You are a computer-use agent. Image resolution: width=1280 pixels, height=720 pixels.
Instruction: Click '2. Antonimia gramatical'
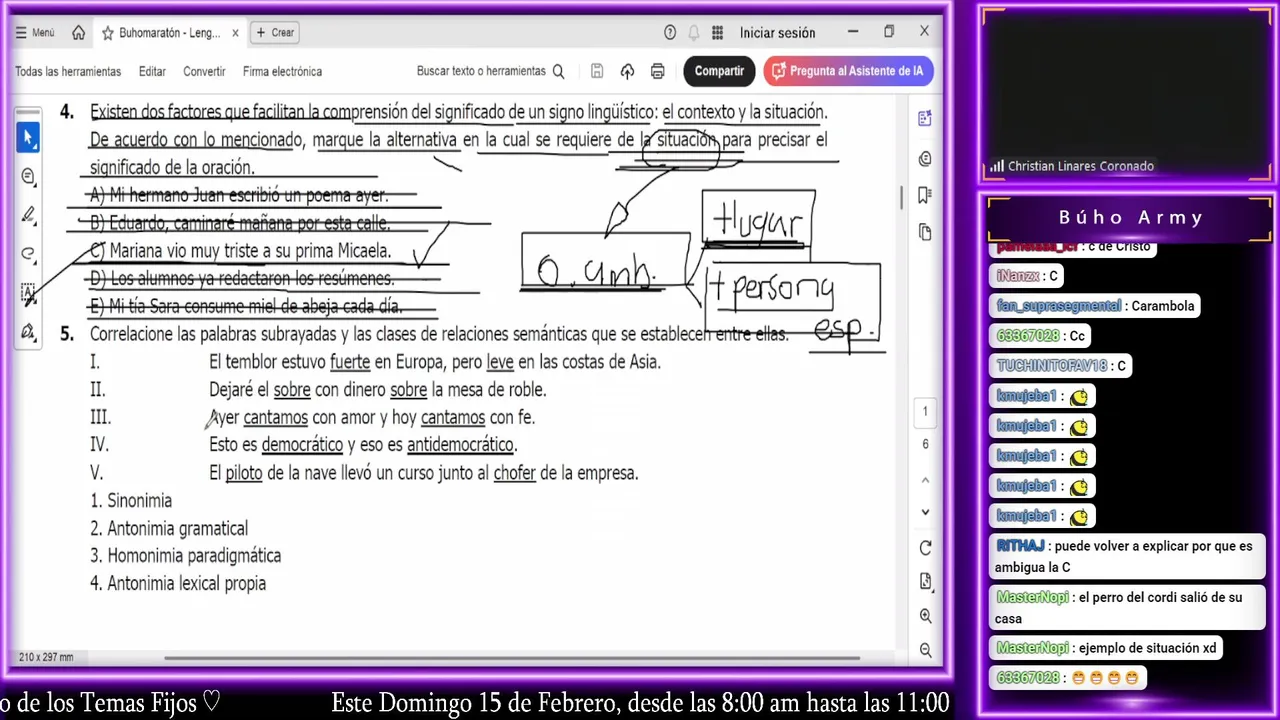pos(169,529)
